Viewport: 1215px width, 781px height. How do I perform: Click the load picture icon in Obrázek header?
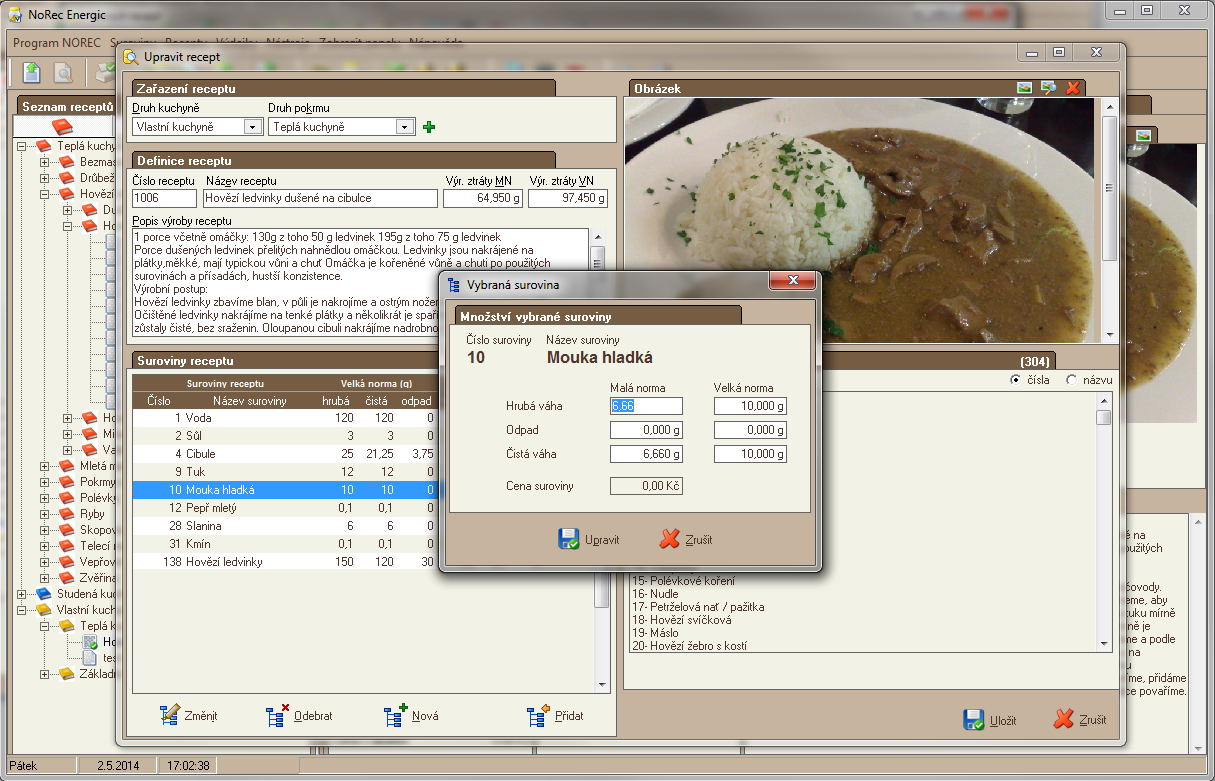click(1024, 88)
